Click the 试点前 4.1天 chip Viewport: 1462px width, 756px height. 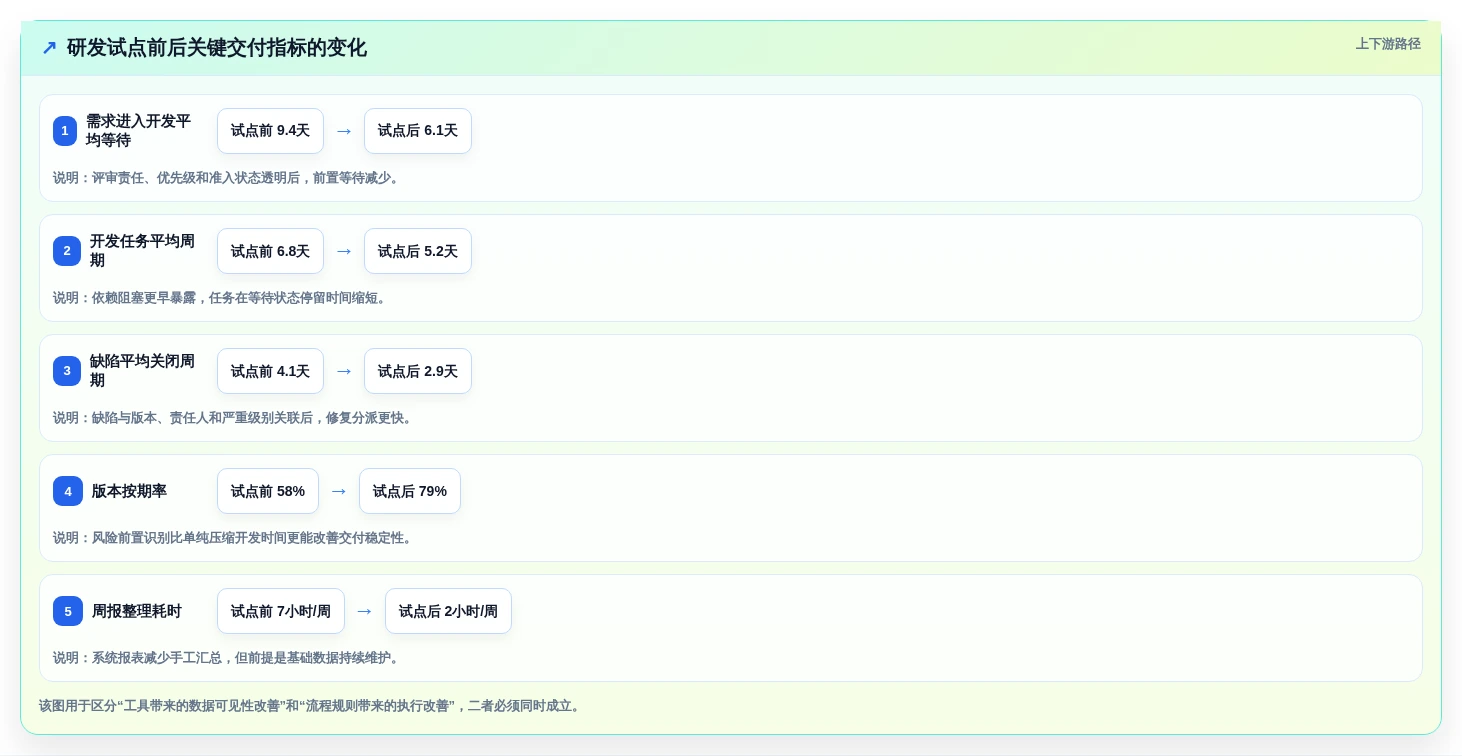270,371
